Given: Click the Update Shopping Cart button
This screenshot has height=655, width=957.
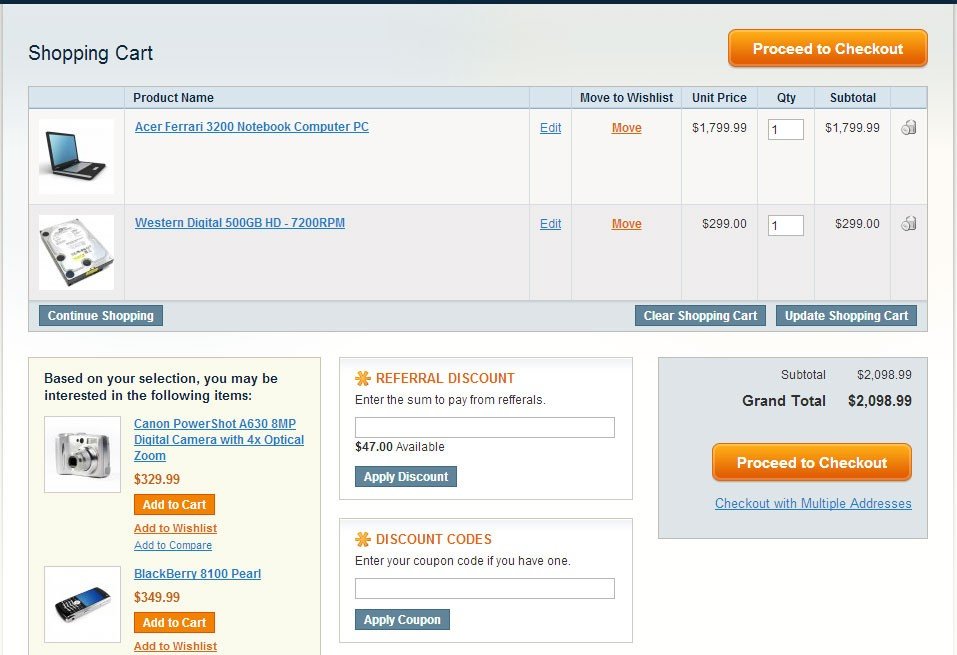Looking at the screenshot, I should click(847, 316).
